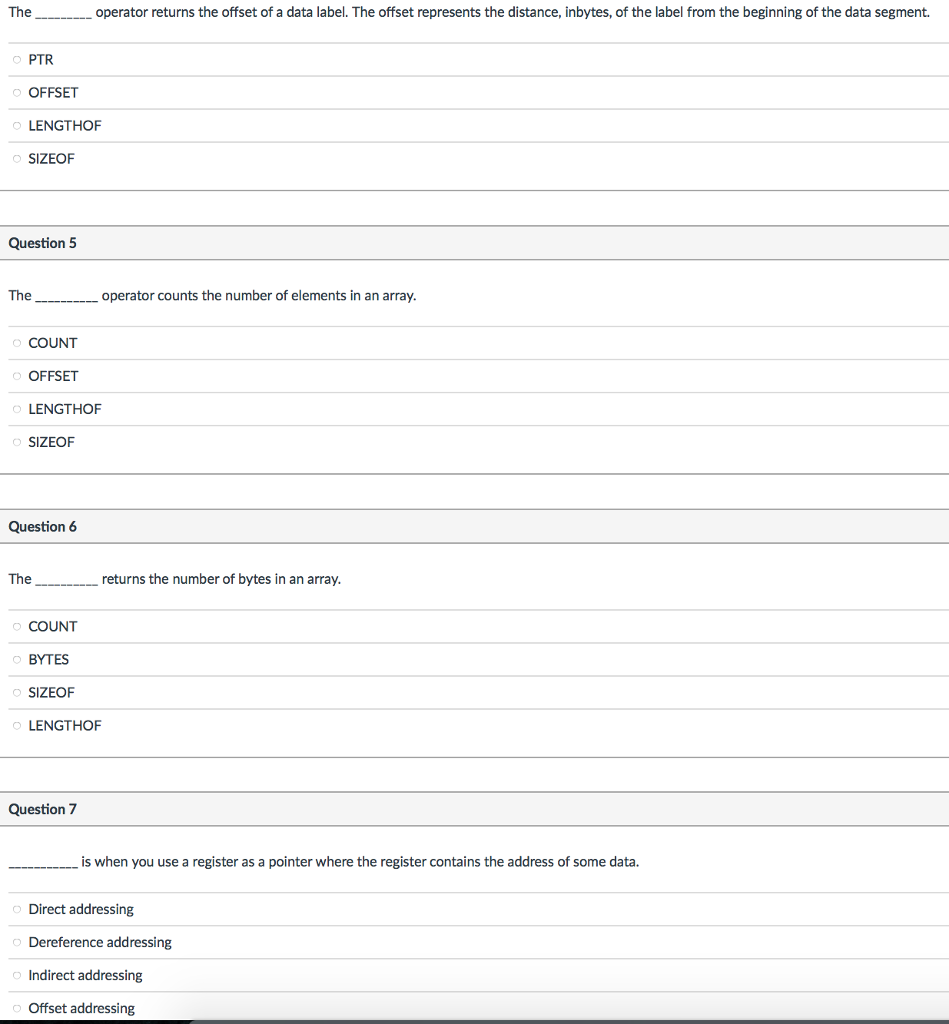Choose OFFSET for the data label question
The image size is (949, 1024).
pyautogui.click(x=17, y=92)
